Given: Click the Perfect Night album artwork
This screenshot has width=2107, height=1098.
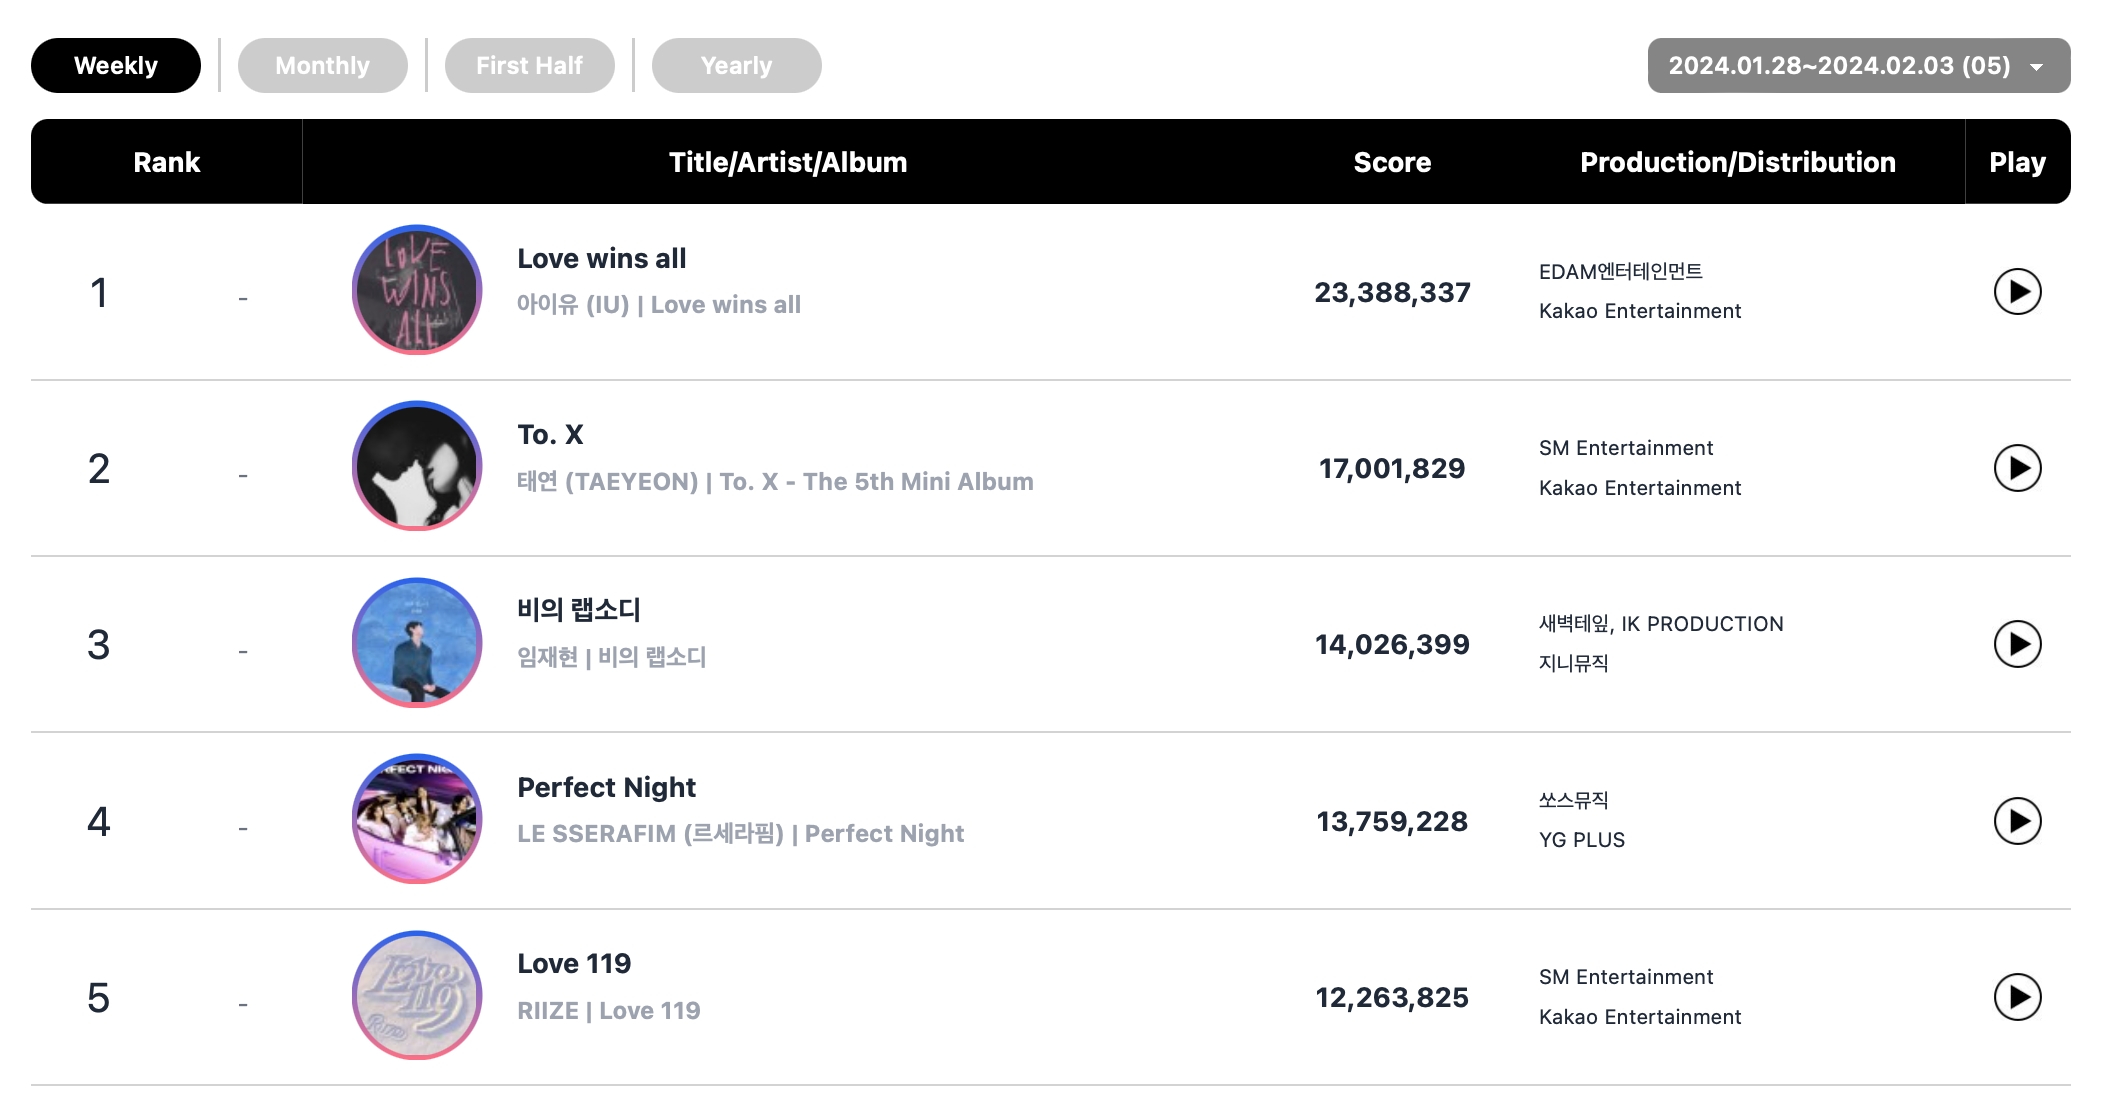Looking at the screenshot, I should point(417,819).
